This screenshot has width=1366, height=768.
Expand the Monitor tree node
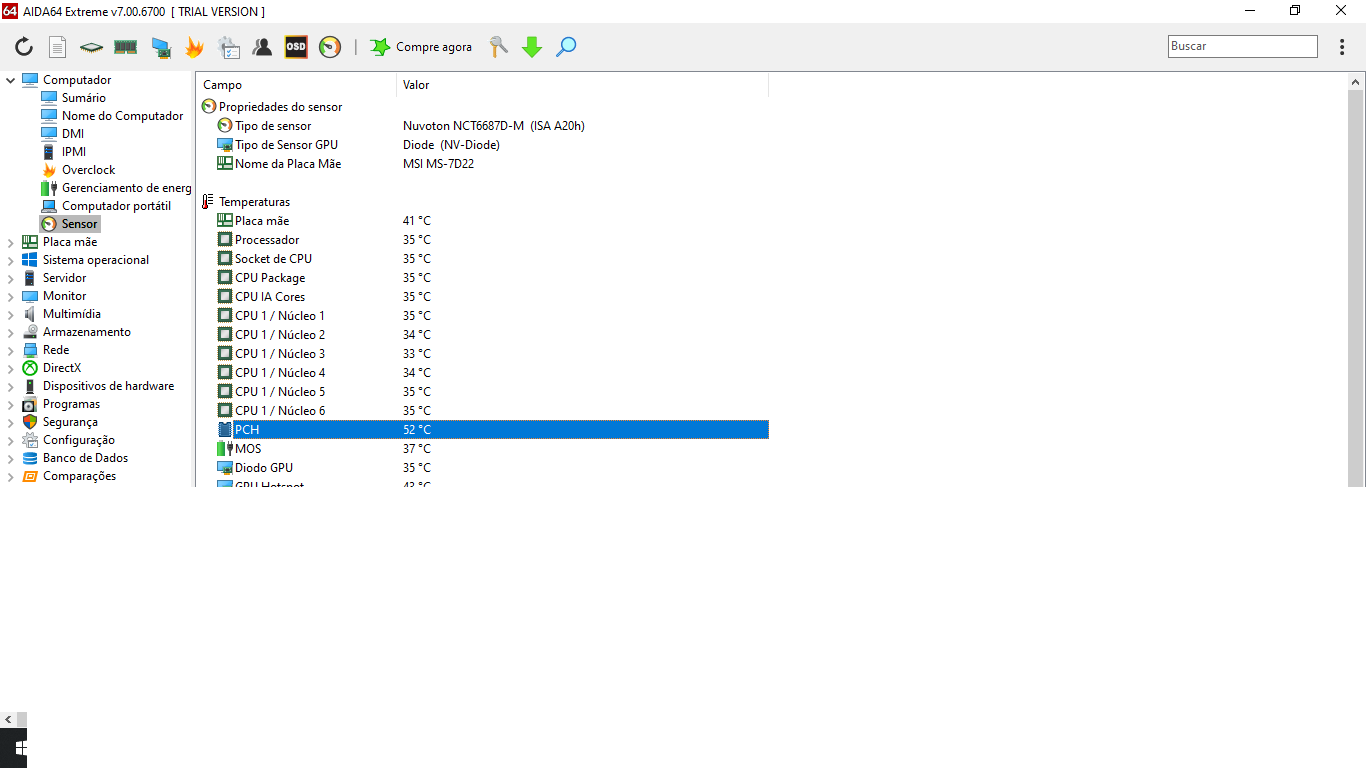[x=11, y=296]
